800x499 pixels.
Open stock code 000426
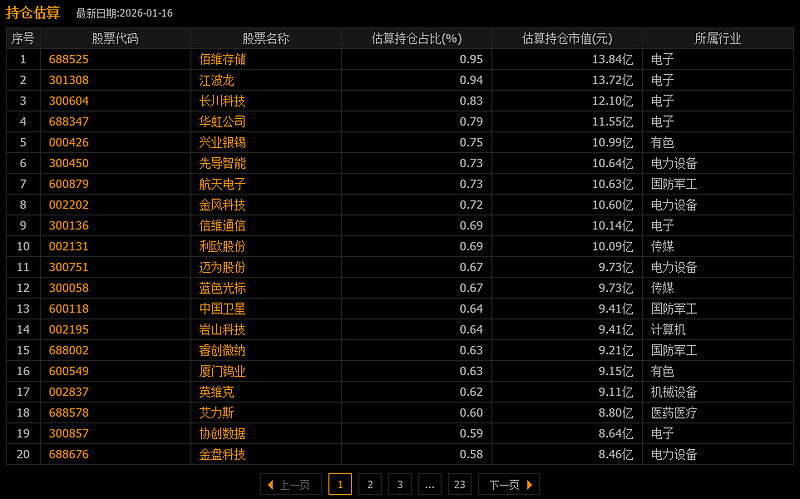pos(69,142)
